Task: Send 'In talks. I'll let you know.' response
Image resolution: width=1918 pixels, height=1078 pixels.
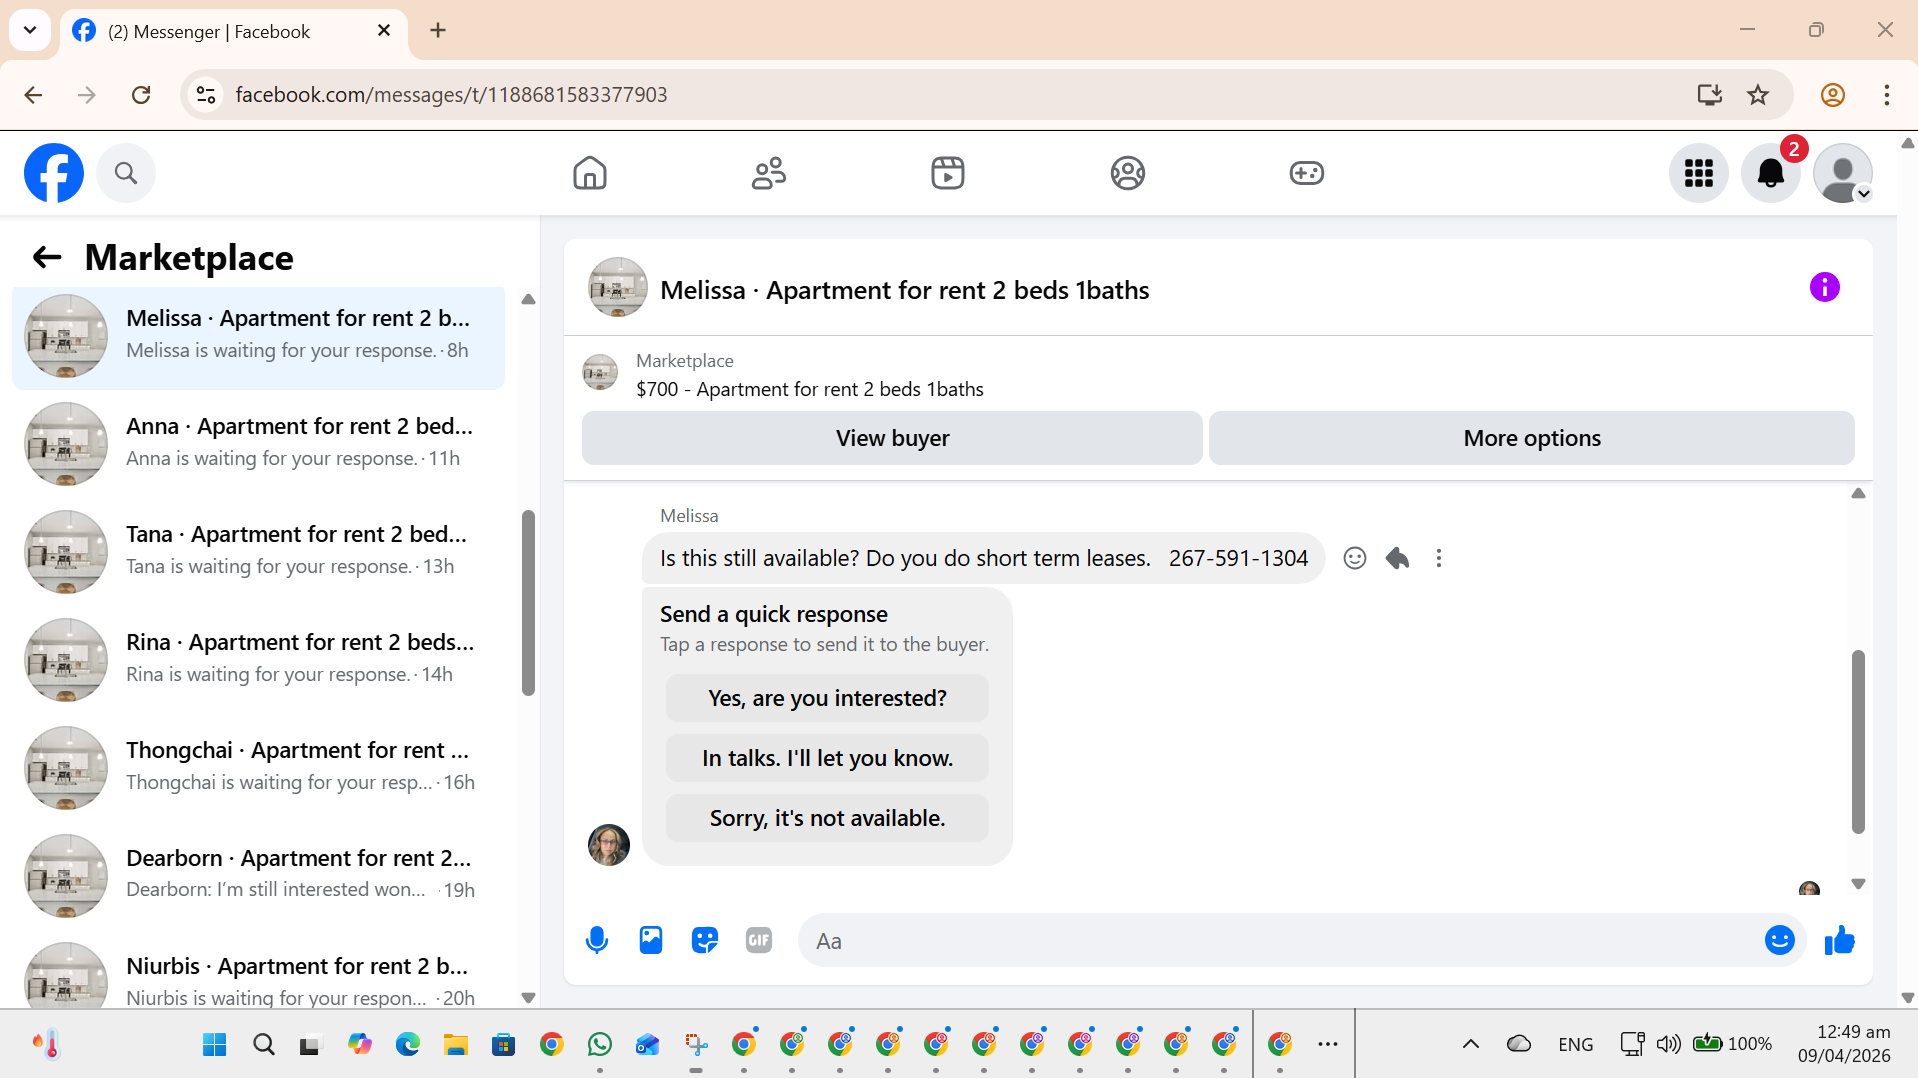Action: (827, 758)
